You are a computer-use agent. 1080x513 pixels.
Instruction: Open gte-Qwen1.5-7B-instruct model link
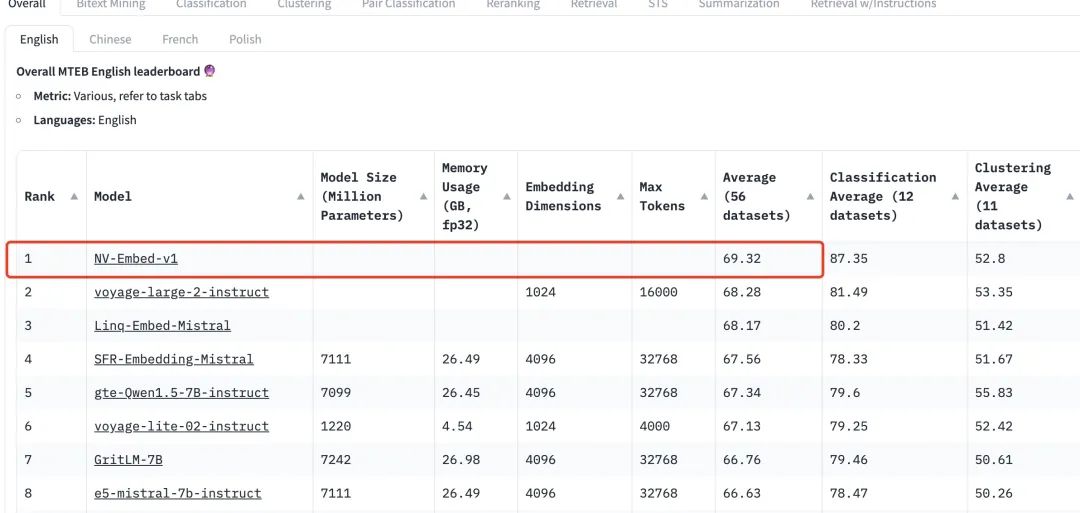point(181,392)
